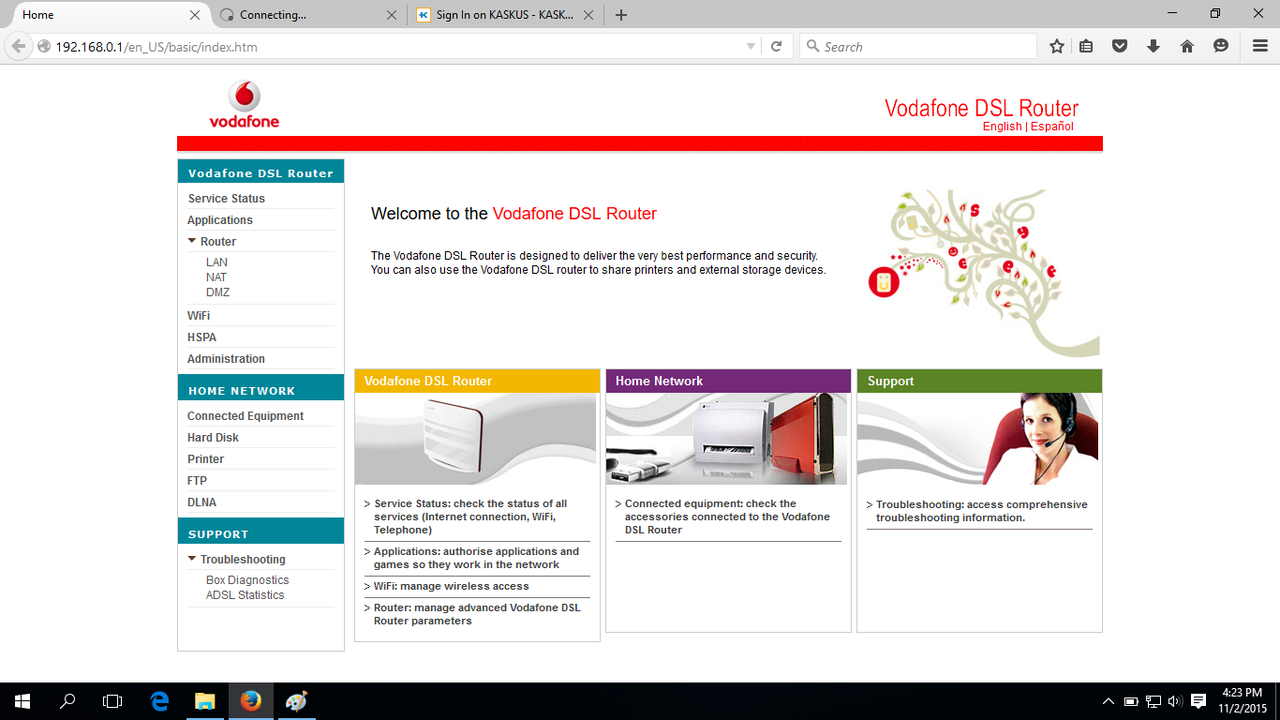Image resolution: width=1280 pixels, height=720 pixels.
Task: Open the bookmarks list icon
Action: (x=1087, y=46)
